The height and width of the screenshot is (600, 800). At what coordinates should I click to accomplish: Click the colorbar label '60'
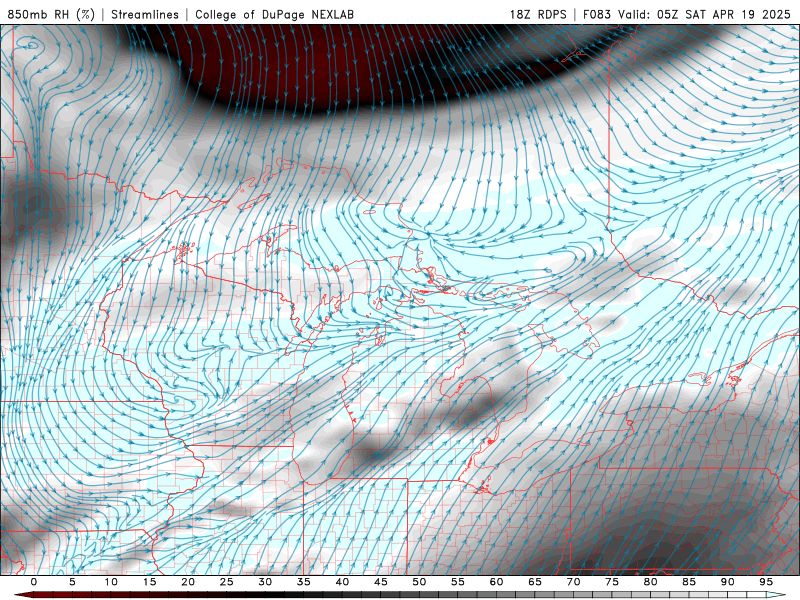click(x=496, y=582)
